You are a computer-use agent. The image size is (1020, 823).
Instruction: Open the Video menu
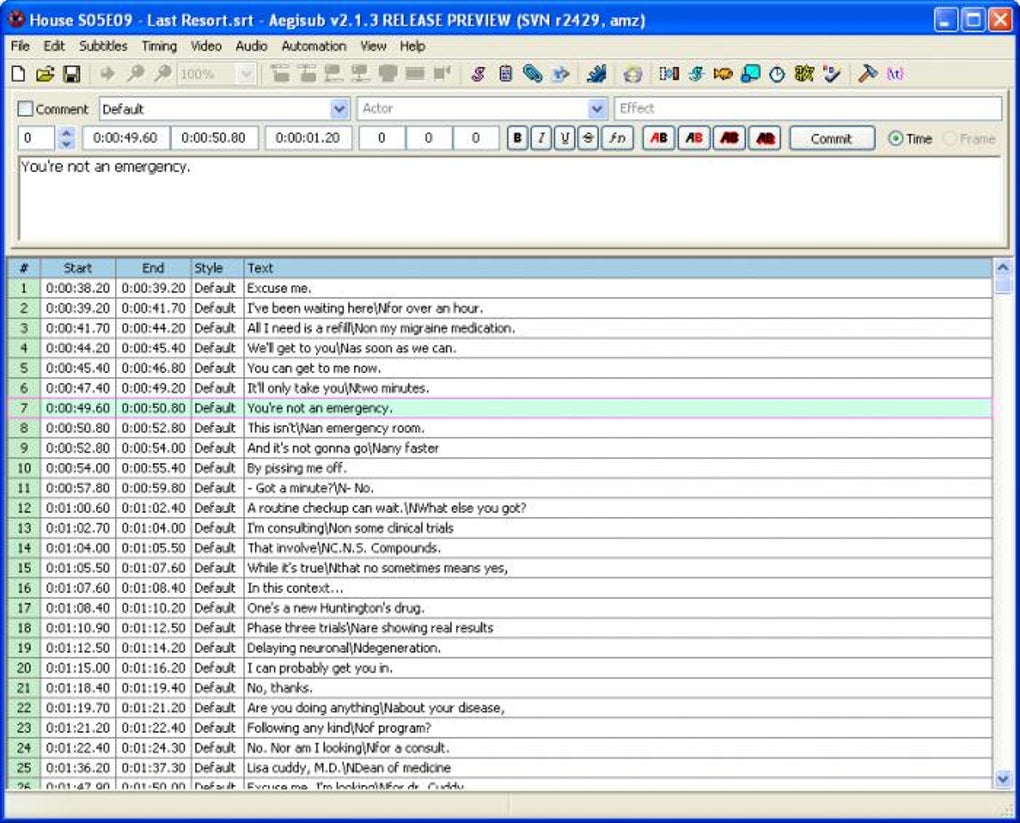(x=206, y=46)
